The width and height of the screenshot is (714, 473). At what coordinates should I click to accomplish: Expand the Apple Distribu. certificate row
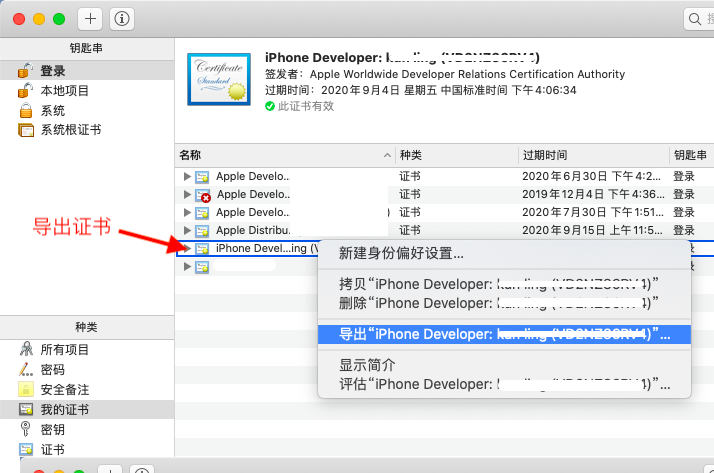pyautogui.click(x=187, y=230)
